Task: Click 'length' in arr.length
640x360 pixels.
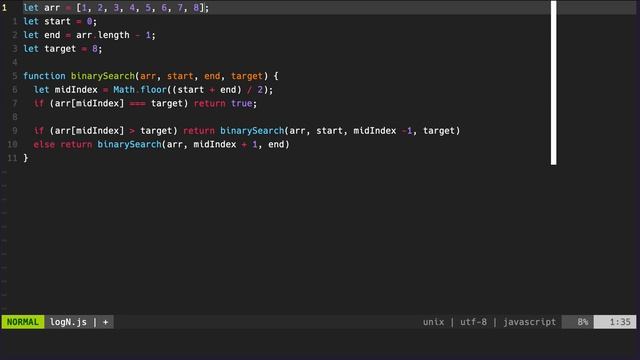Action: point(113,35)
